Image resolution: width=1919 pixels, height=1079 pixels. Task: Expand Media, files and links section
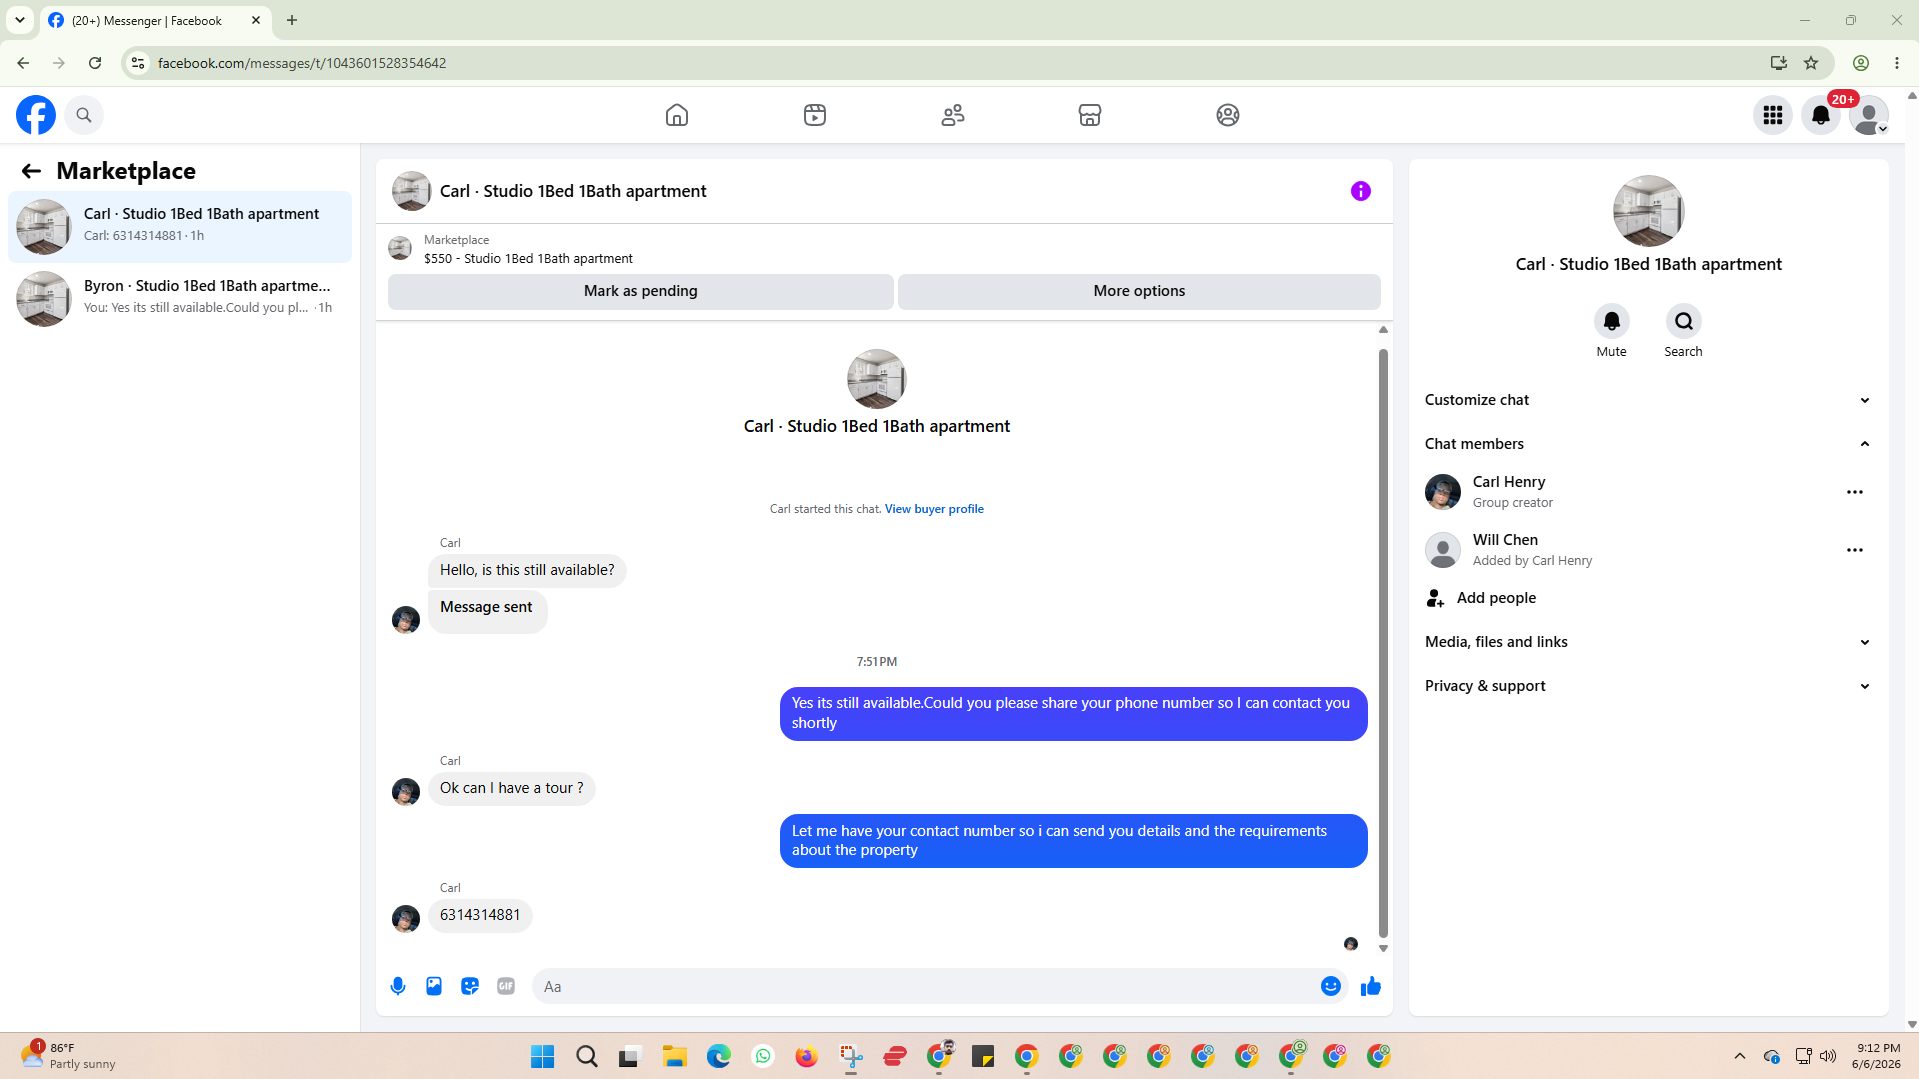click(x=1648, y=642)
